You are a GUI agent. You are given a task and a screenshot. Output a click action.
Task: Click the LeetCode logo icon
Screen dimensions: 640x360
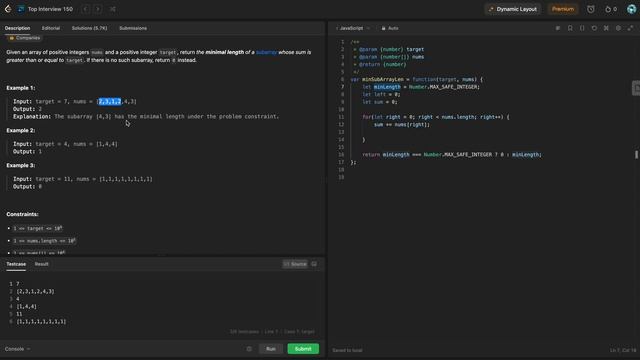(8, 9)
